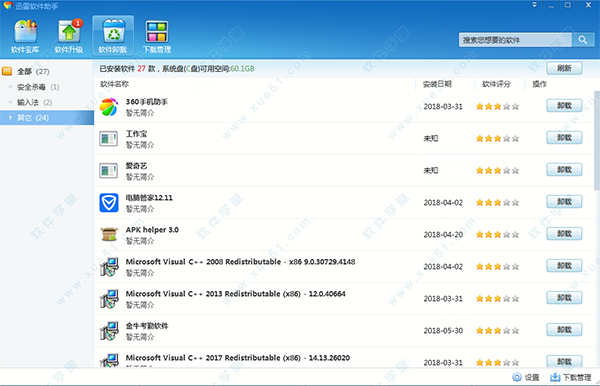Uninstall 爱奇艺 with 卸载 button

564,169
